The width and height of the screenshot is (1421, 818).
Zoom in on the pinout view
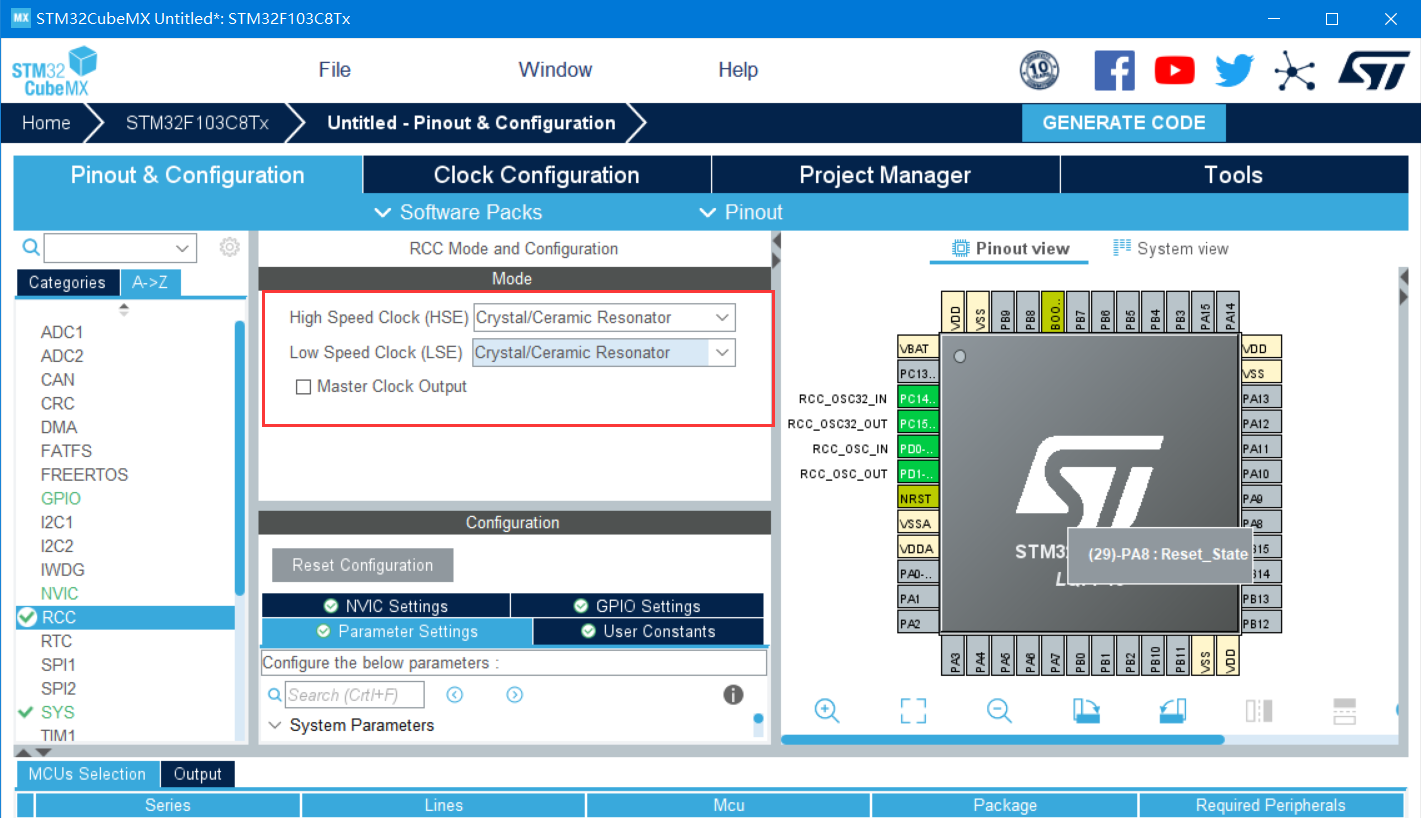(x=826, y=711)
